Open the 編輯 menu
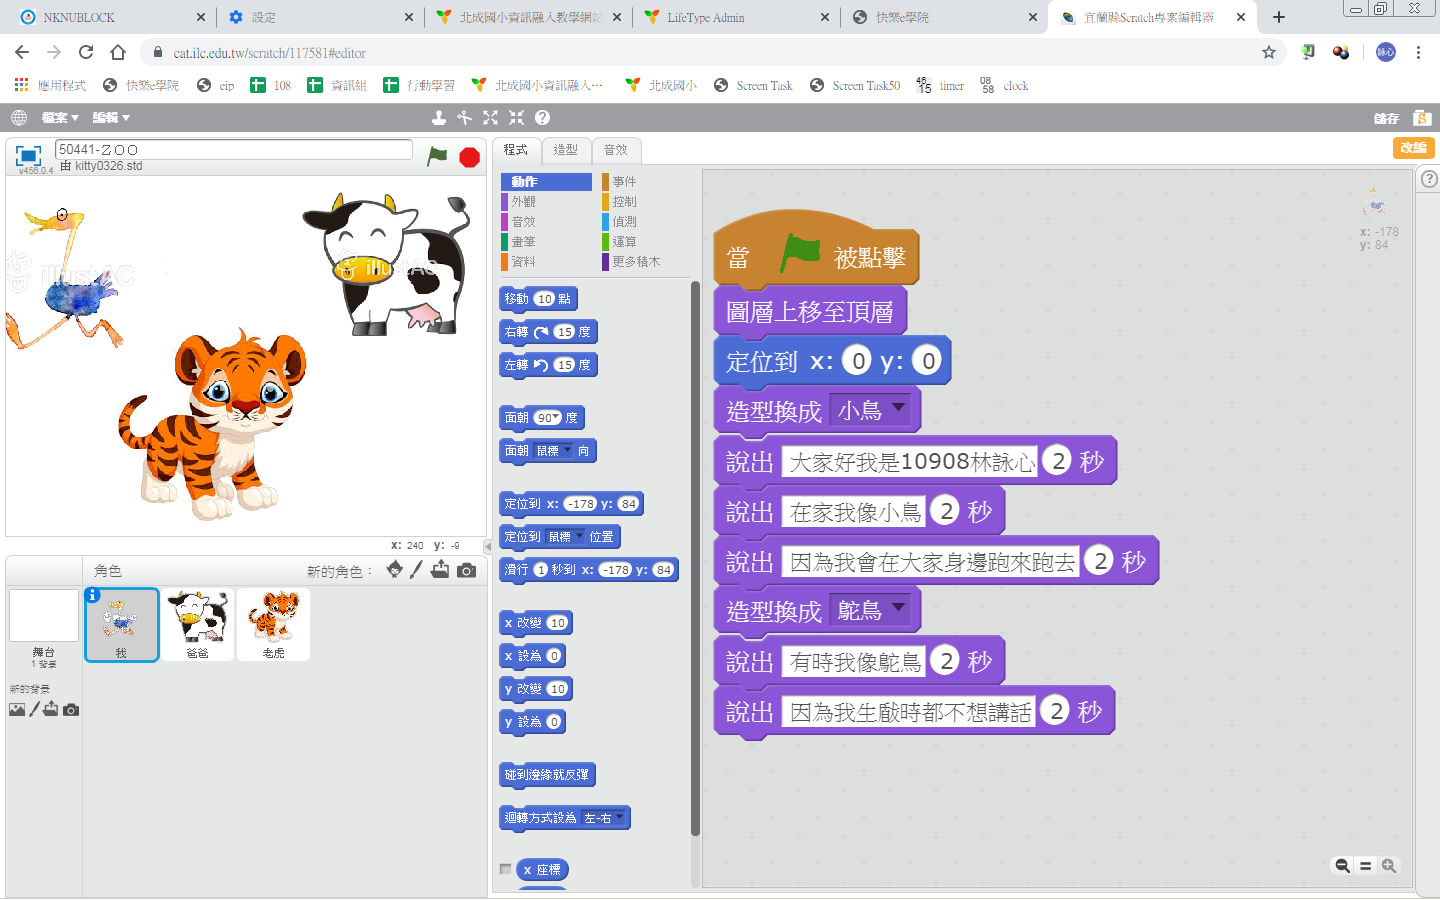Viewport: 1440px width, 900px height. (111, 118)
